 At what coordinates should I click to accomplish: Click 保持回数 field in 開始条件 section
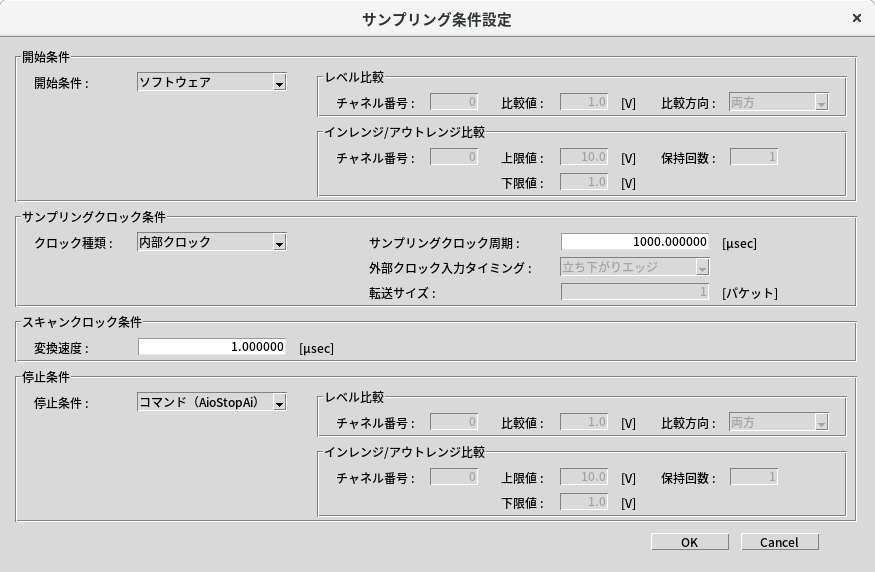754,157
